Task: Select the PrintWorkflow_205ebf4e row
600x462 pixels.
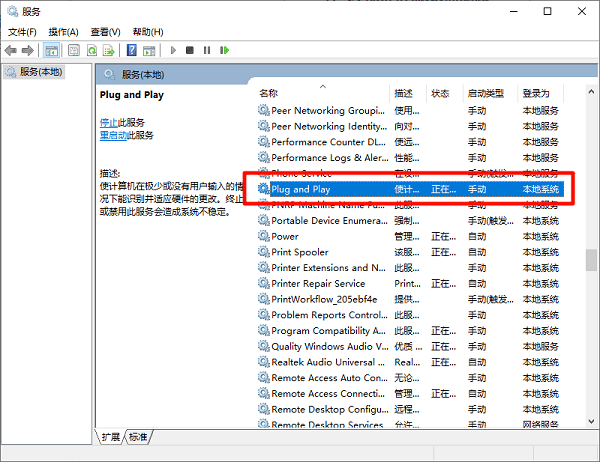Action: [410, 299]
